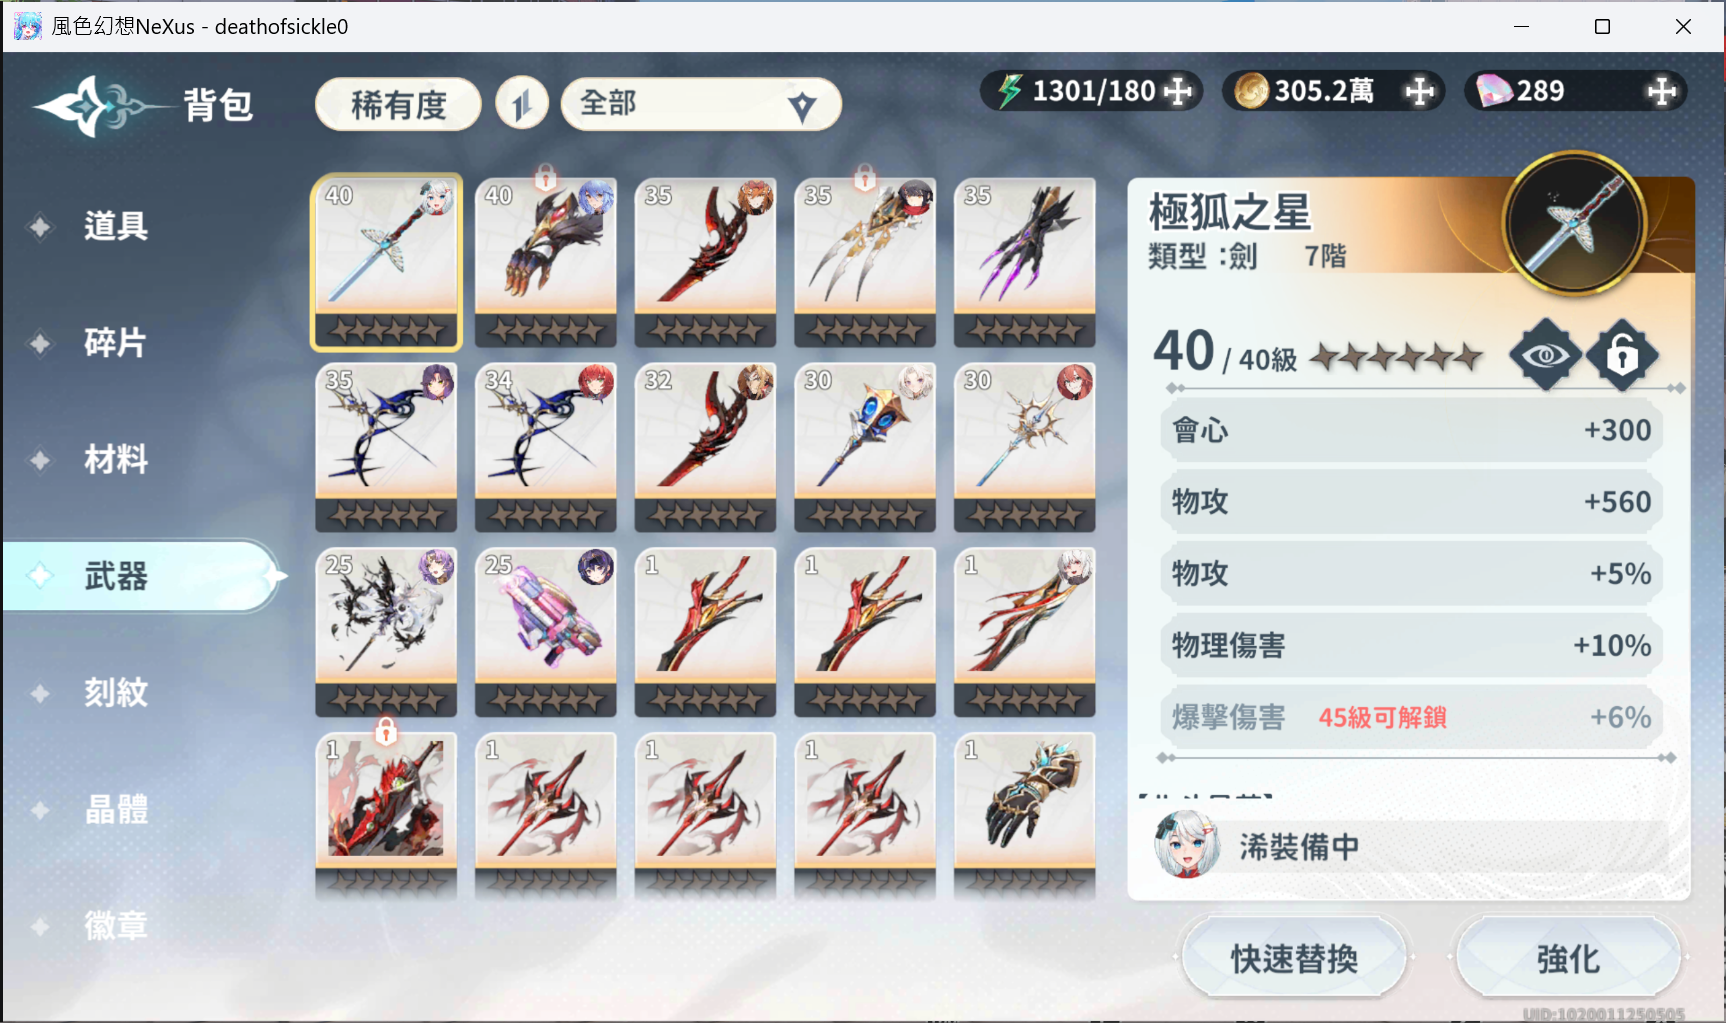Add gold with the plus beside 305.2萬

click(1420, 91)
